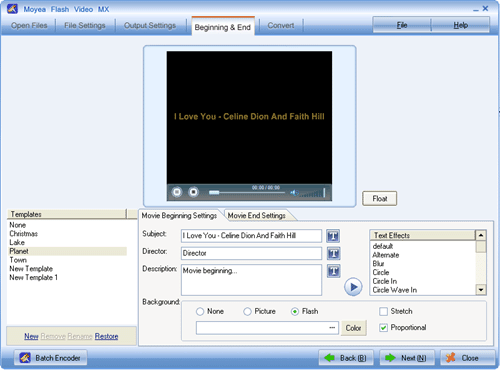
Task: Select the Picture background option
Action: point(247,312)
